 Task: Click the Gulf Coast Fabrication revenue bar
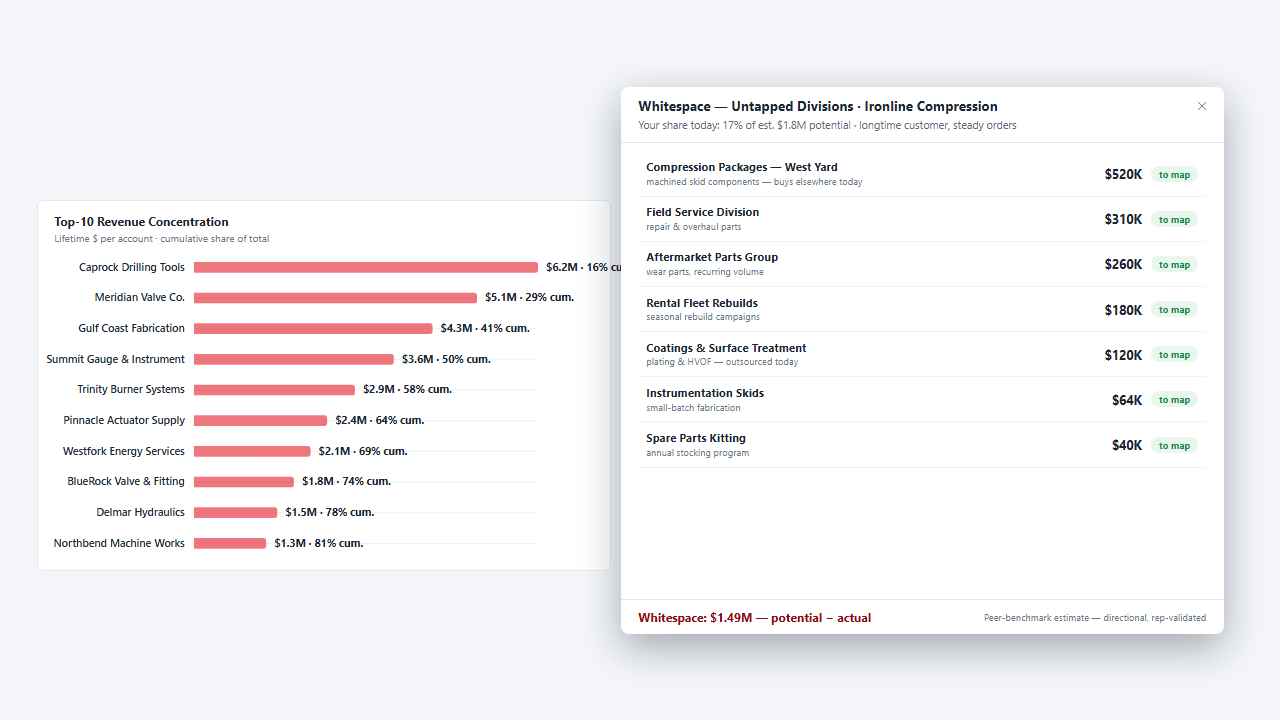(x=313, y=328)
